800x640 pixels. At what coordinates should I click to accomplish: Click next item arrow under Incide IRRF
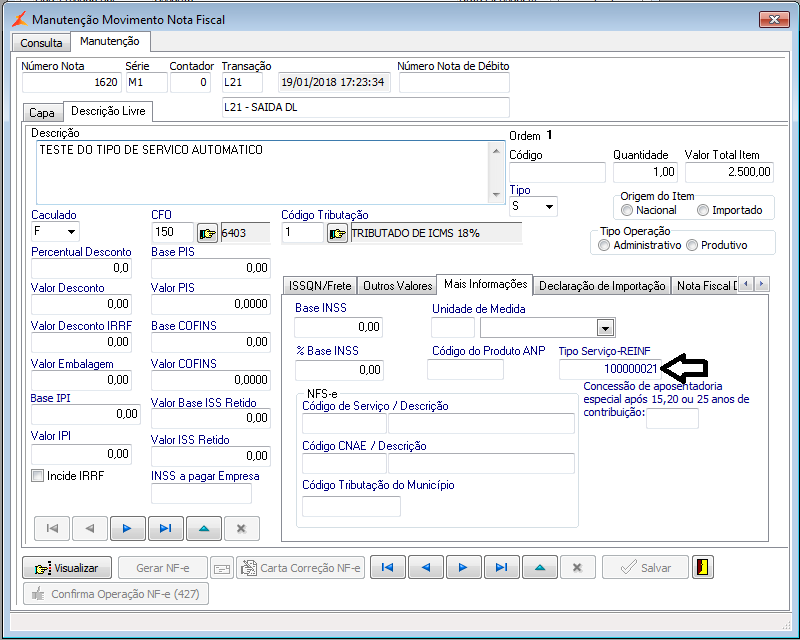click(x=127, y=528)
